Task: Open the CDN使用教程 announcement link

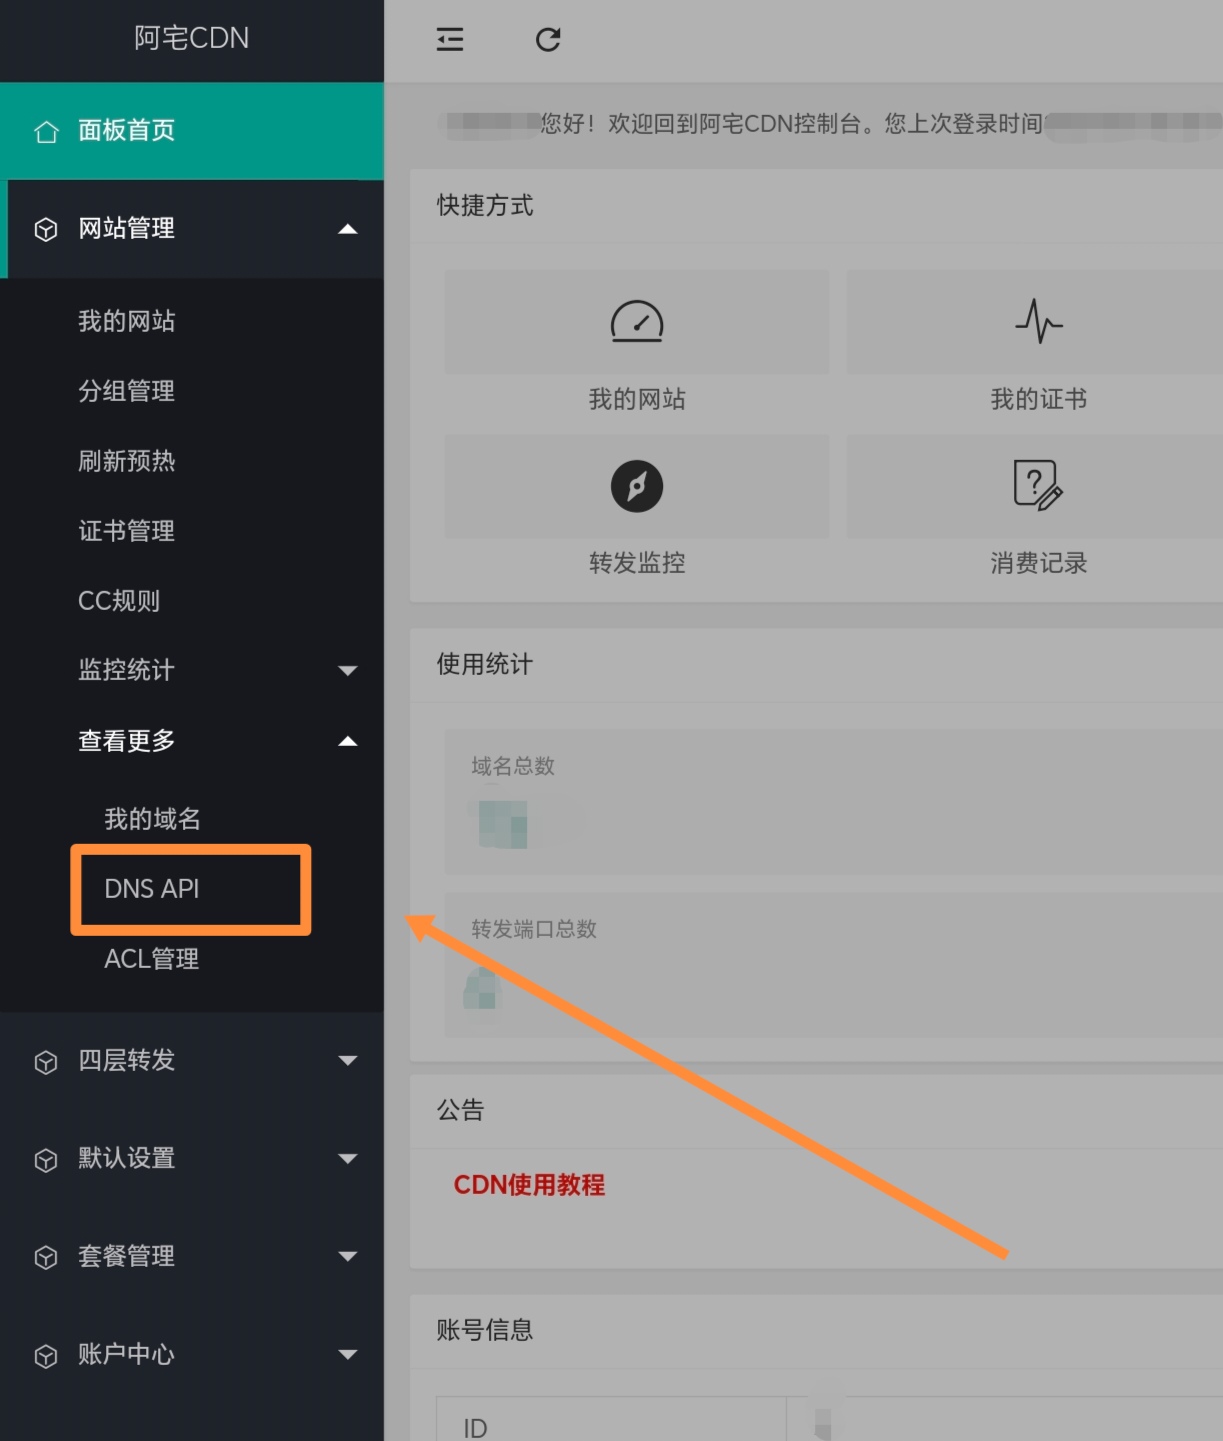Action: coord(529,1185)
